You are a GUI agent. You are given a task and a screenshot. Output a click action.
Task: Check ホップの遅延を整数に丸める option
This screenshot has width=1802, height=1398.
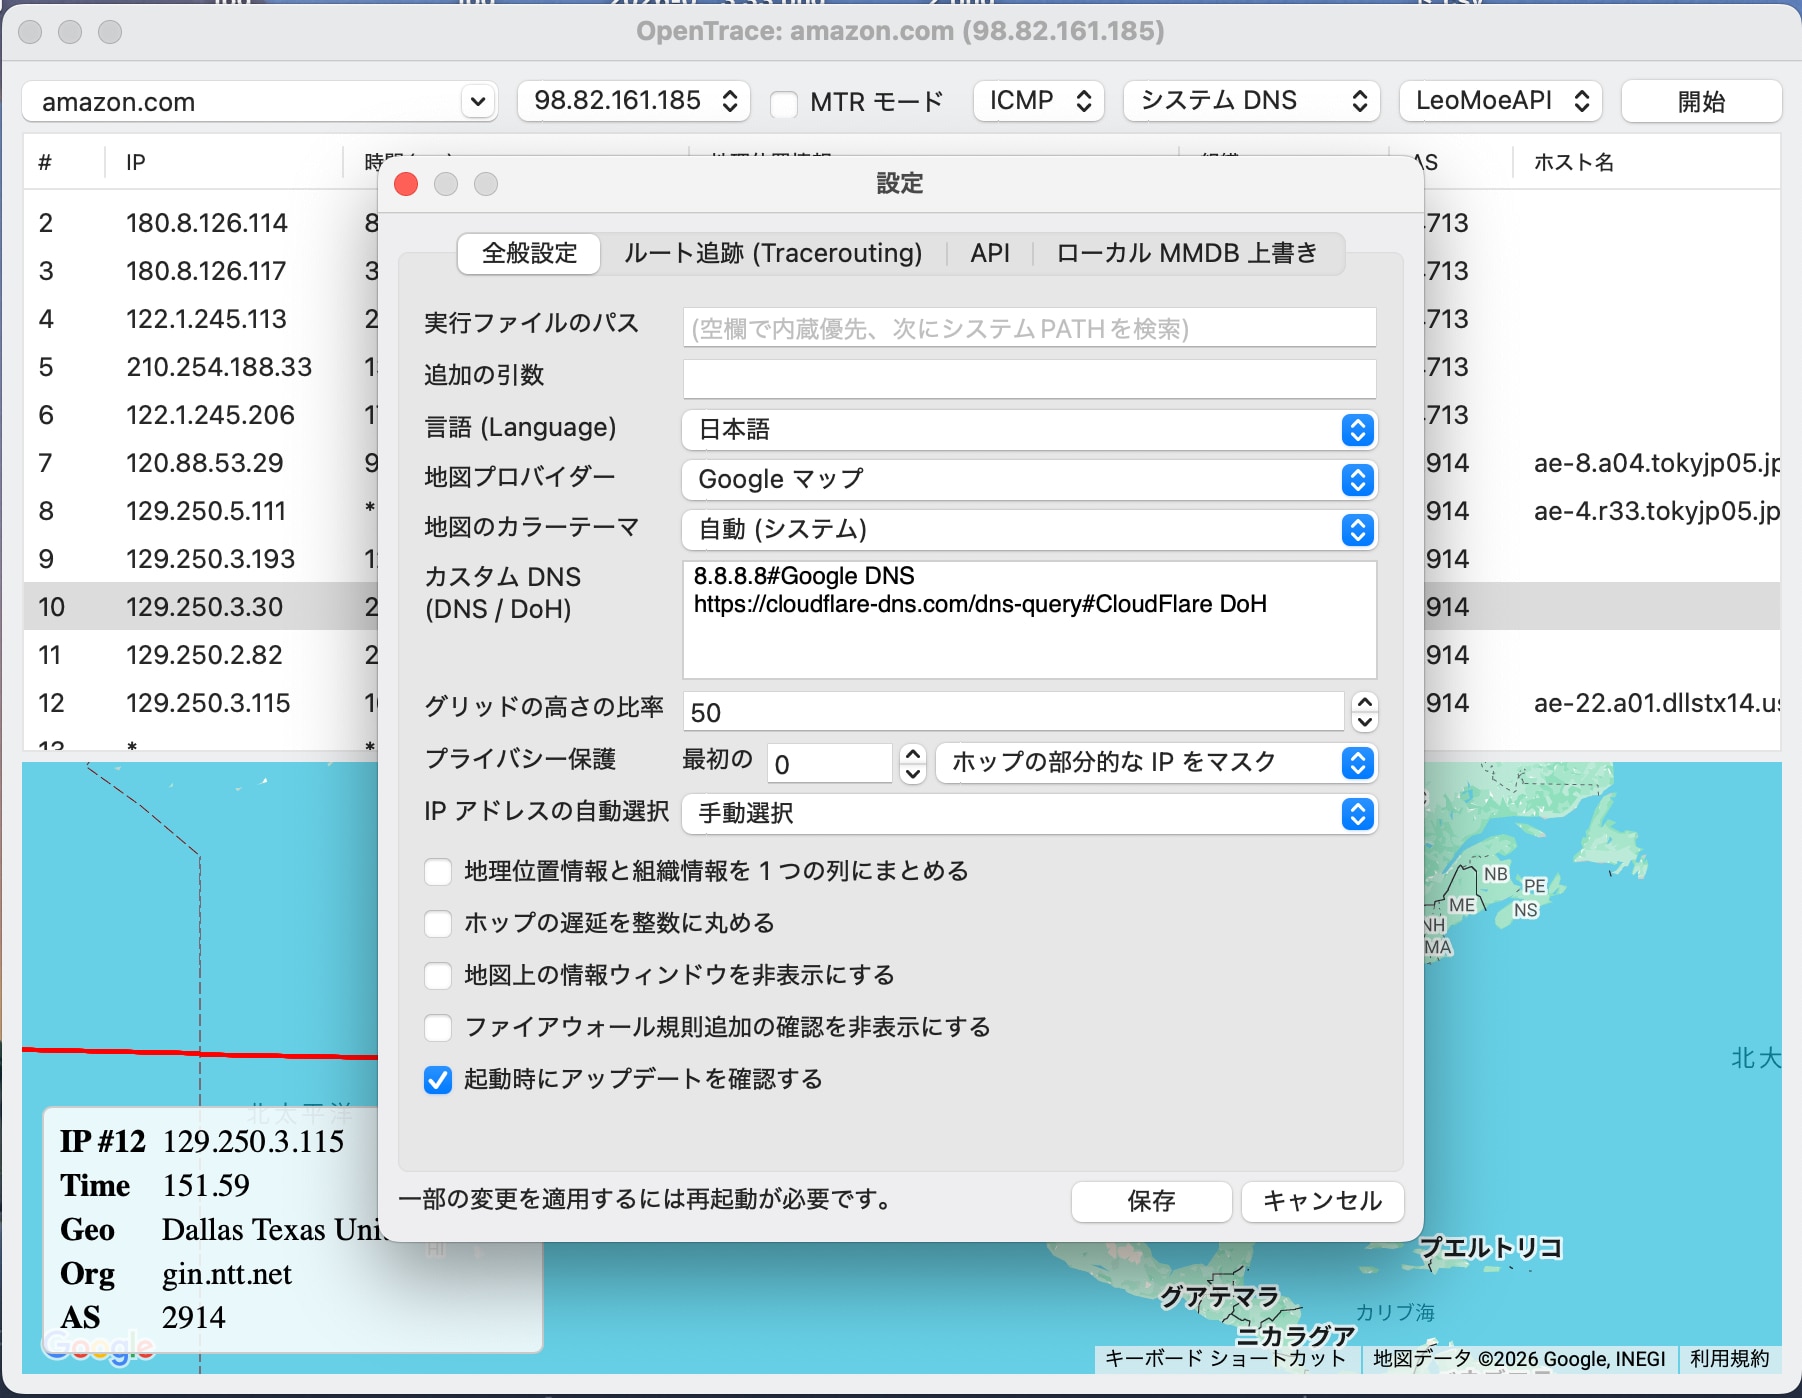coord(437,923)
